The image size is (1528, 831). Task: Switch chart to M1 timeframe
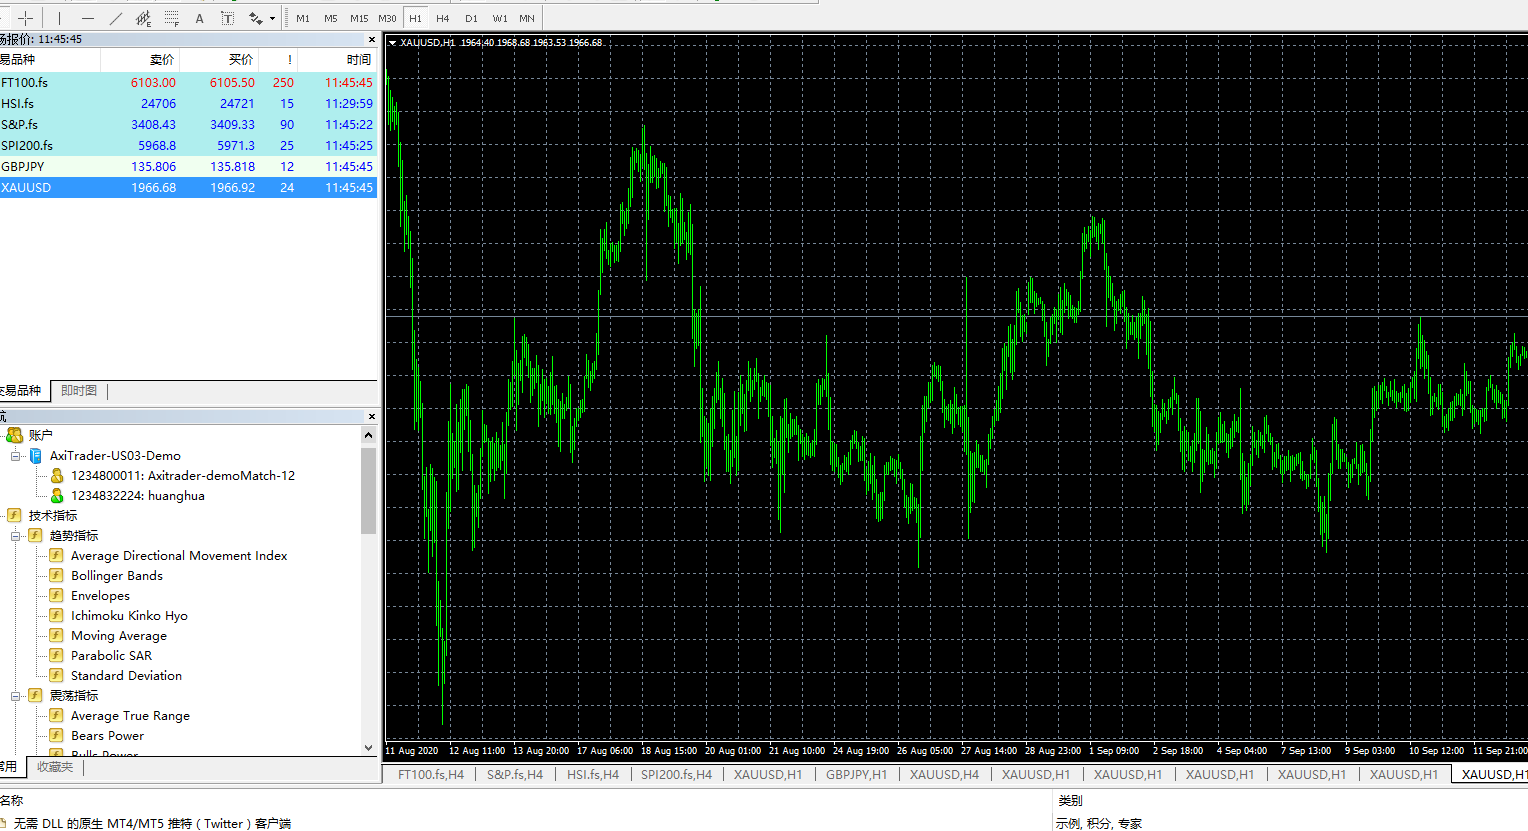[303, 18]
